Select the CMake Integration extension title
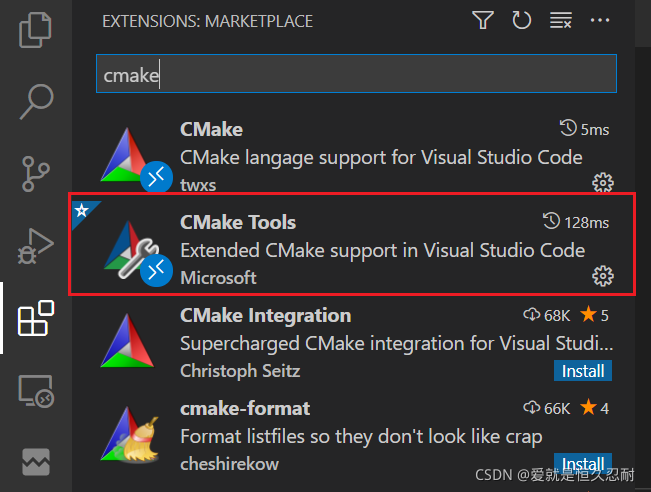Viewport: 651px width, 492px height. click(x=265, y=316)
